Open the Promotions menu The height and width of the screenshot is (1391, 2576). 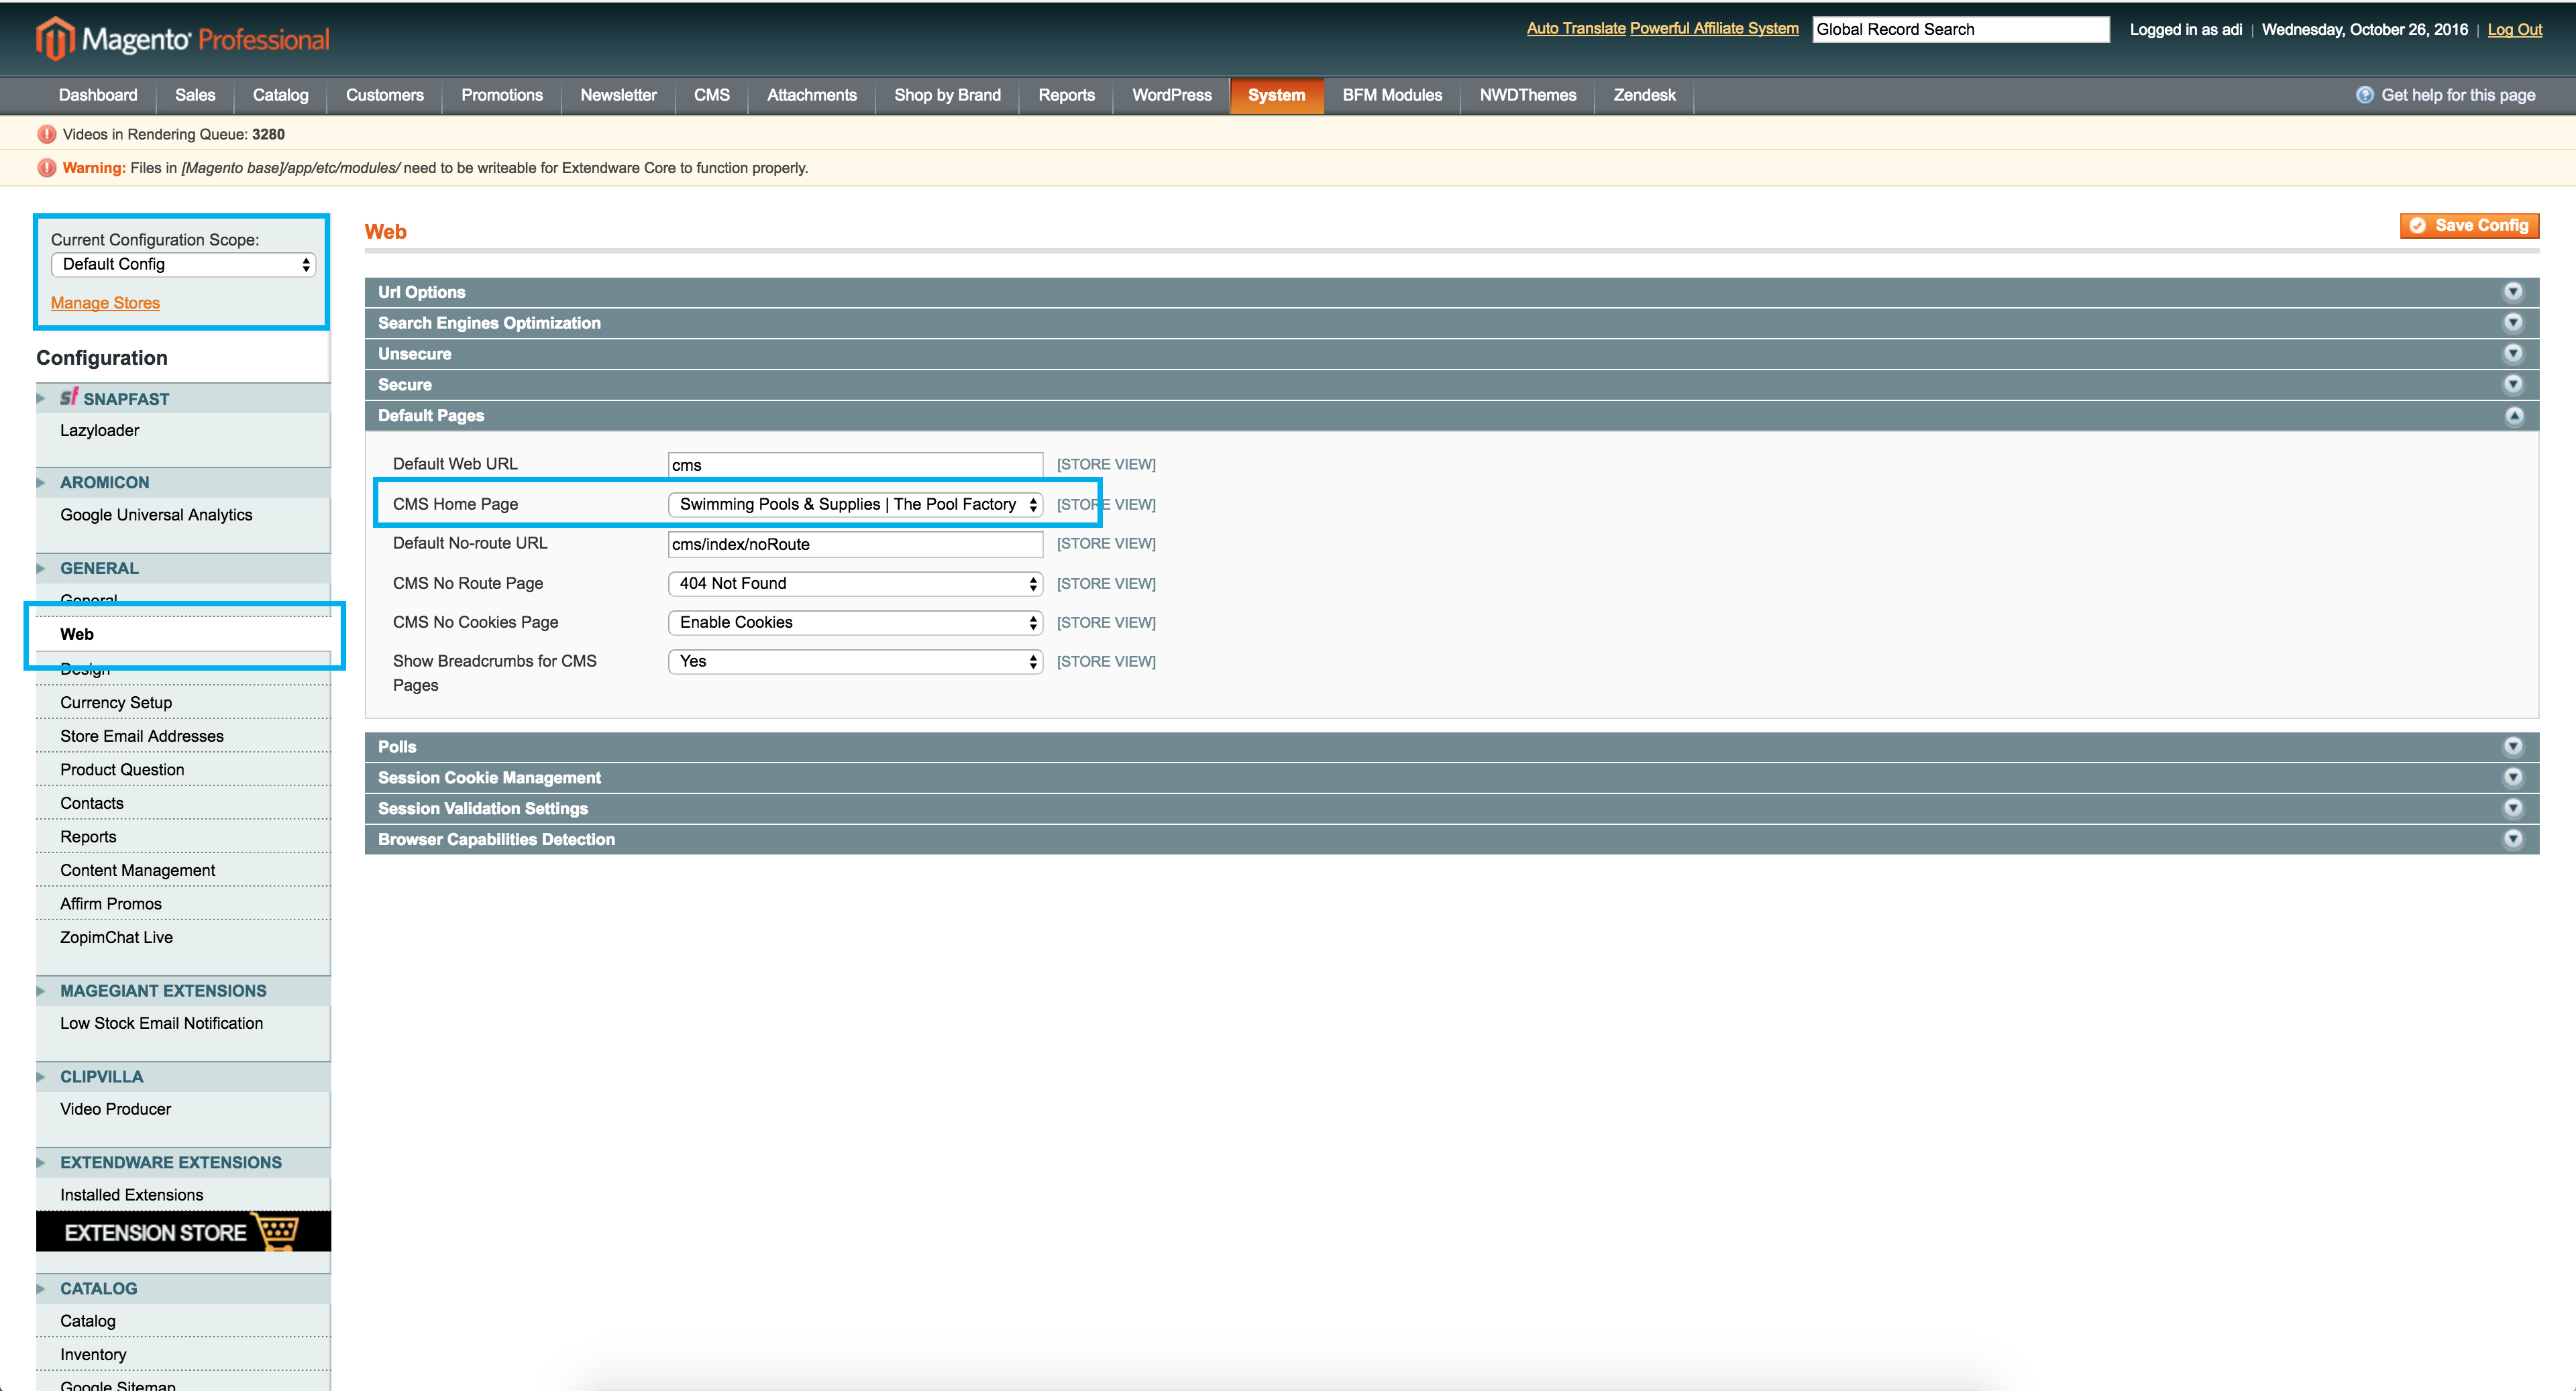coord(502,95)
